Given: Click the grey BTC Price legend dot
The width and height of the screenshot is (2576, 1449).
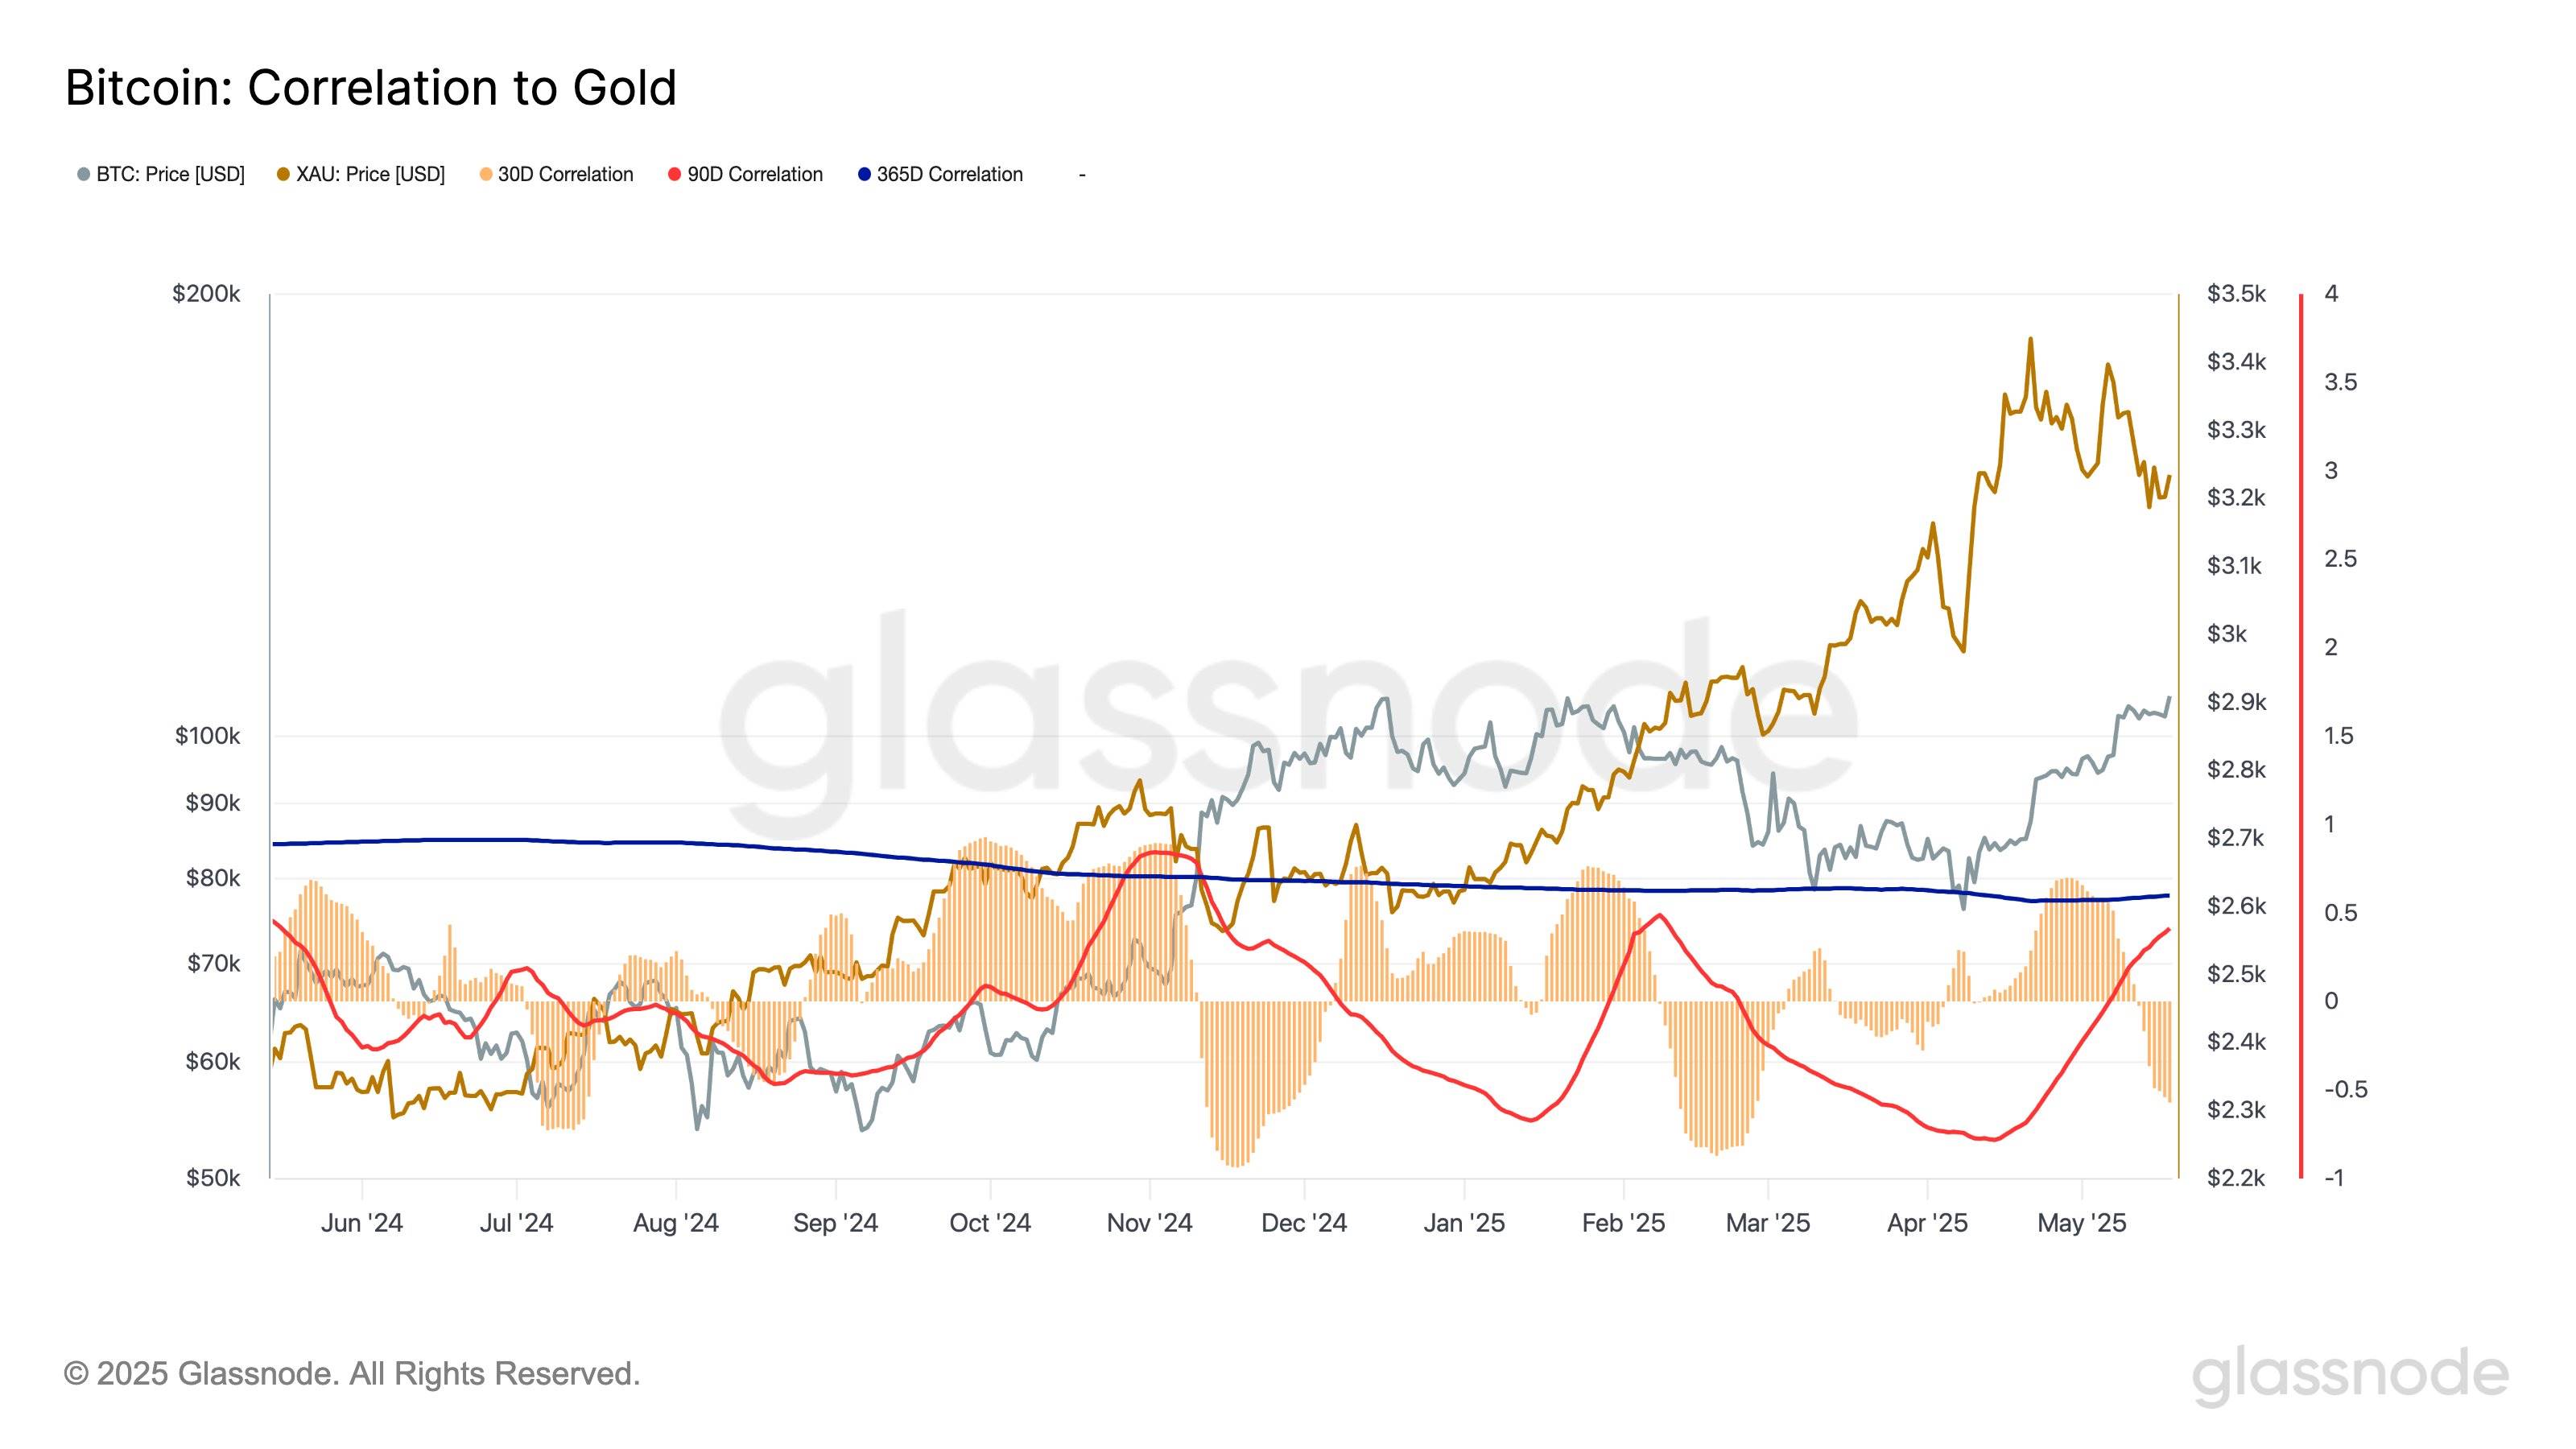Looking at the screenshot, I should pyautogui.click(x=84, y=175).
